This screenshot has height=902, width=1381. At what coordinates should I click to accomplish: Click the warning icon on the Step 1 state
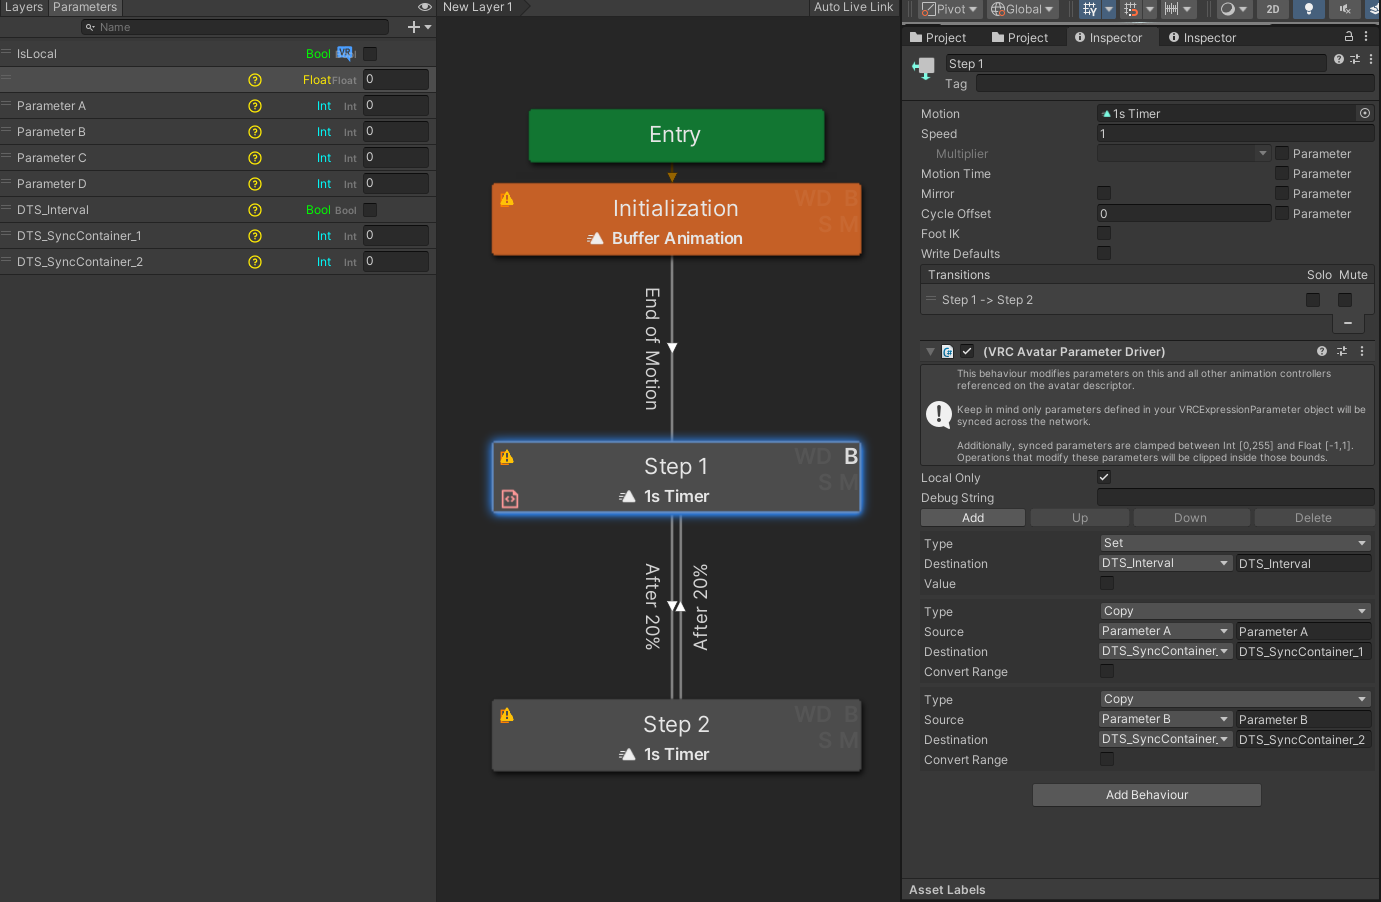[507, 457]
